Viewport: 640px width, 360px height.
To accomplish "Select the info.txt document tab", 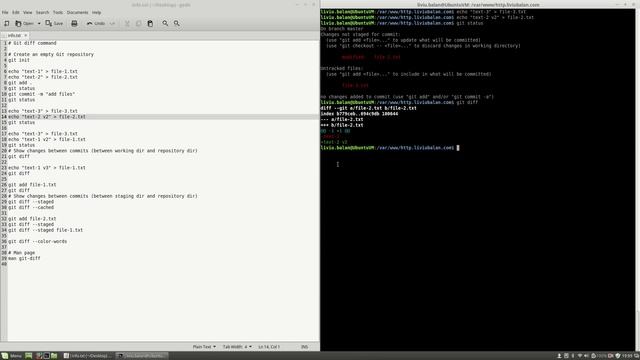I will pyautogui.click(x=14, y=36).
